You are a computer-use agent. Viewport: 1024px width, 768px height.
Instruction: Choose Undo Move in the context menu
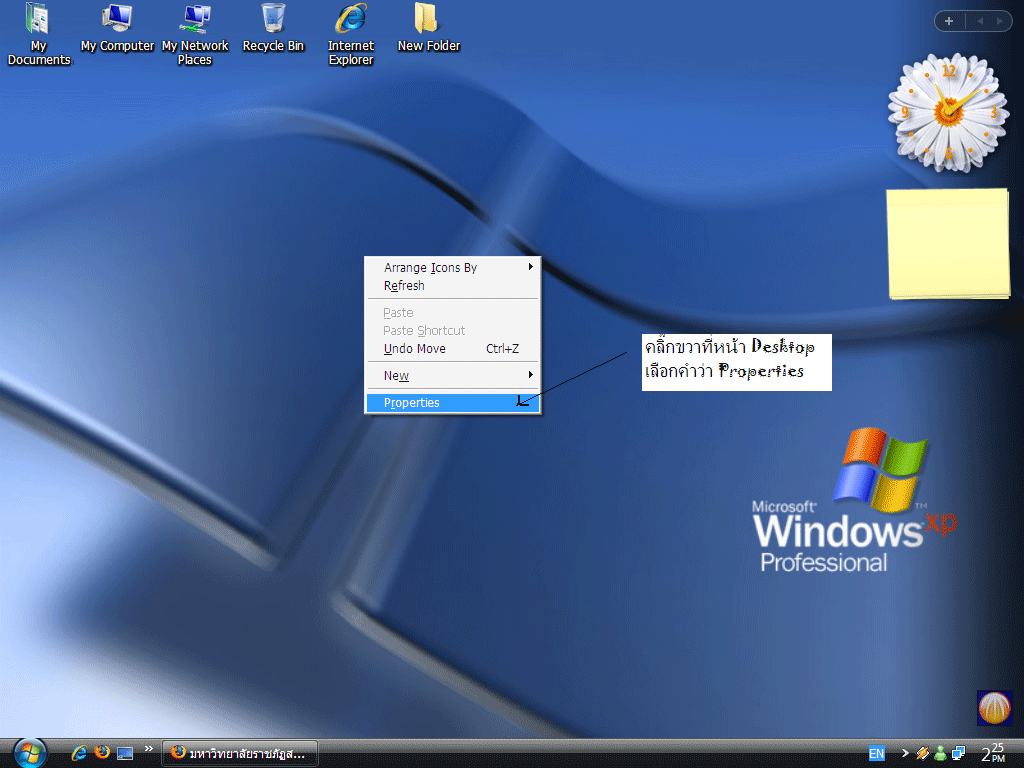tap(453, 349)
